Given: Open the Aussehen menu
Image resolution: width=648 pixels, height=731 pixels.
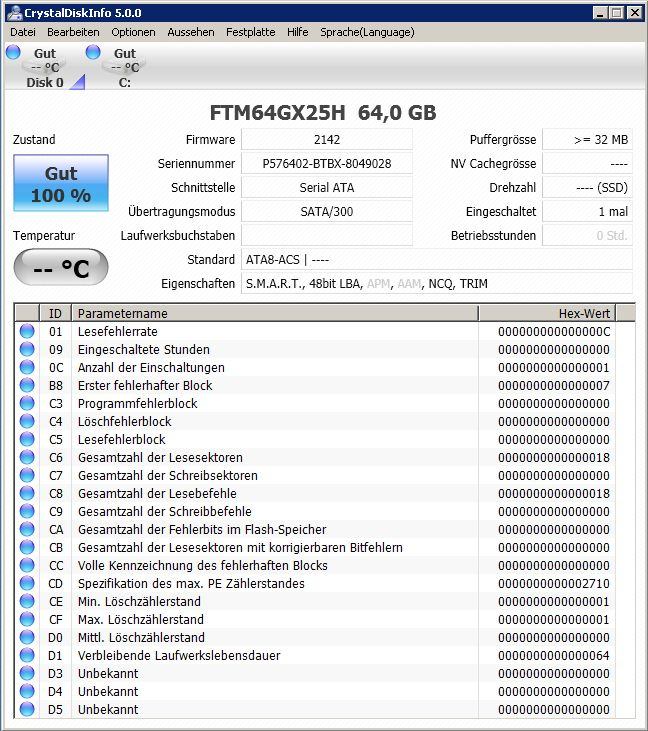Looking at the screenshot, I should tap(191, 32).
